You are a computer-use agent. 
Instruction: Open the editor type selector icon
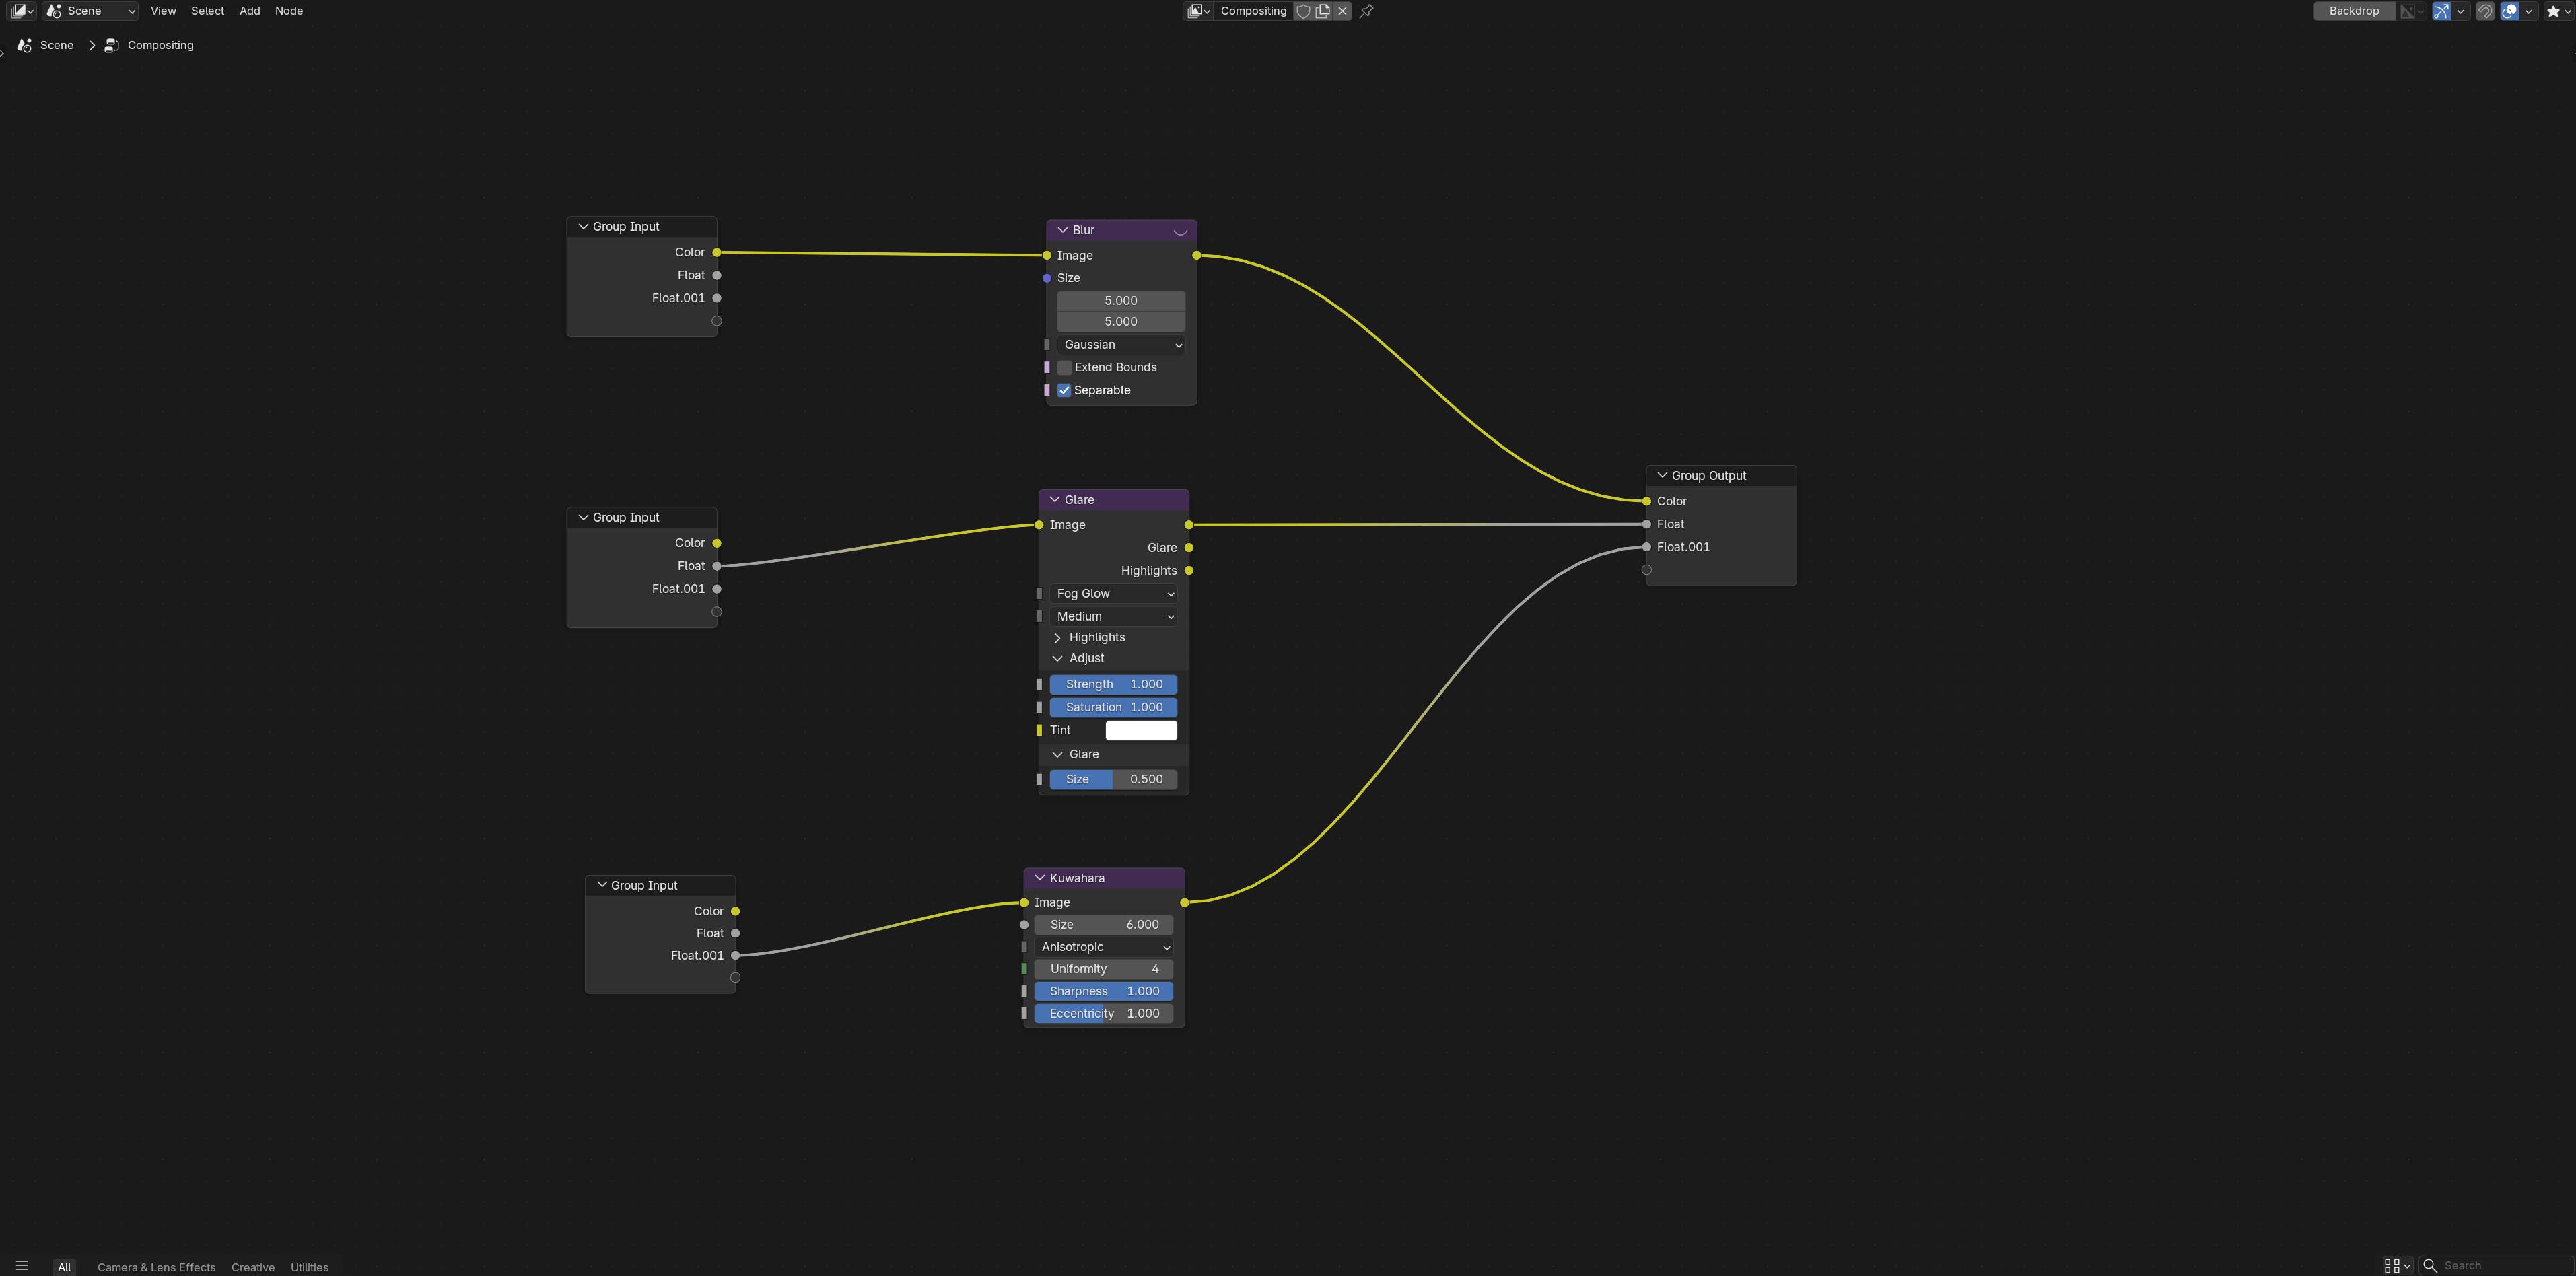(x=22, y=11)
